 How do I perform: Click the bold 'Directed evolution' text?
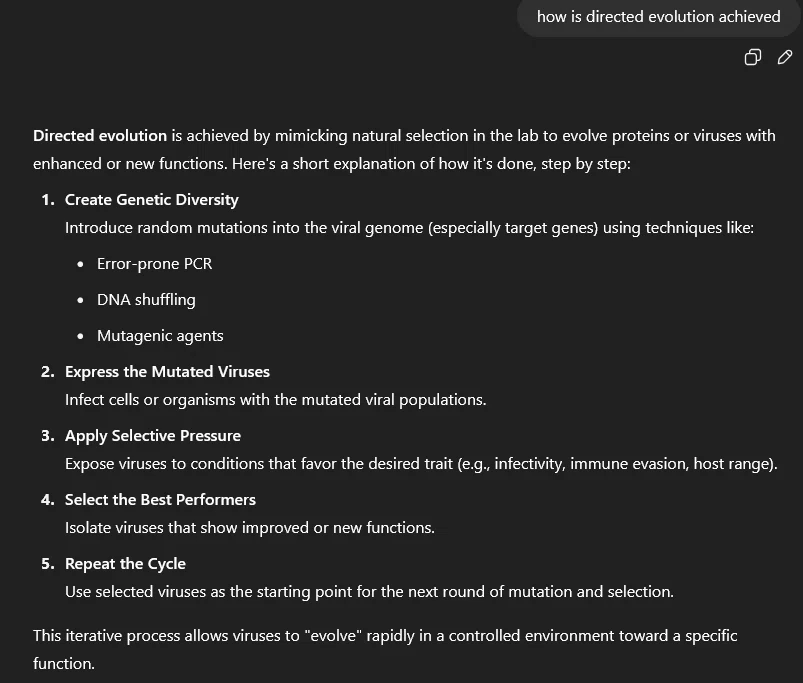click(x=100, y=136)
